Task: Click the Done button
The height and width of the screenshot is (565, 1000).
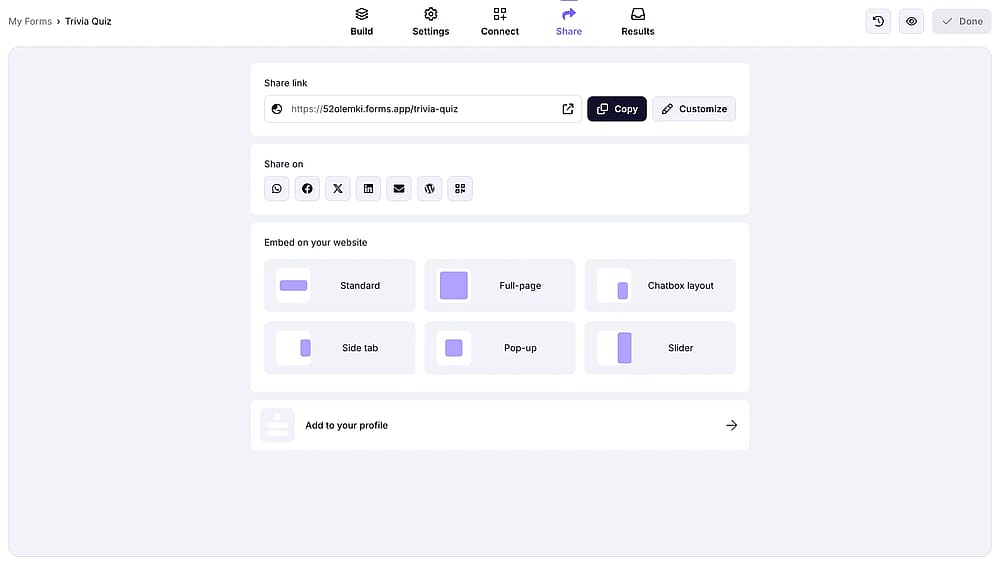Action: pos(962,21)
